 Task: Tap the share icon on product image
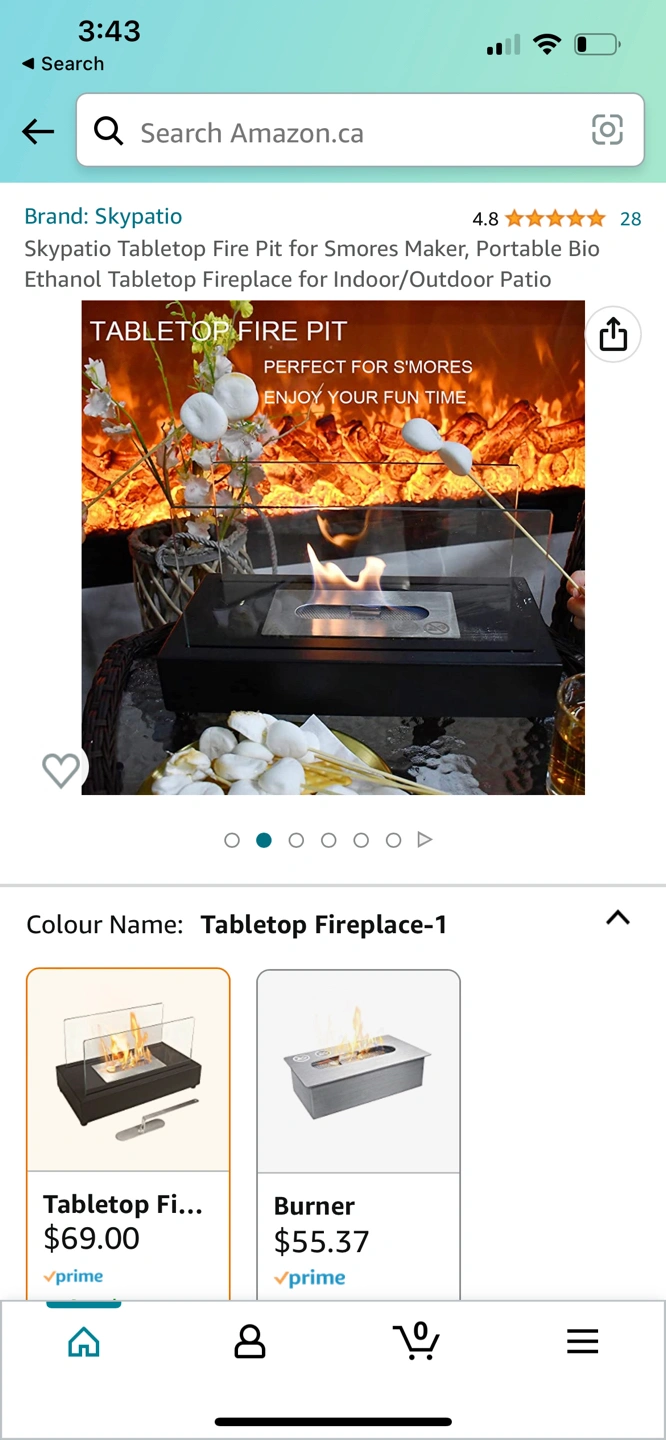click(x=613, y=334)
